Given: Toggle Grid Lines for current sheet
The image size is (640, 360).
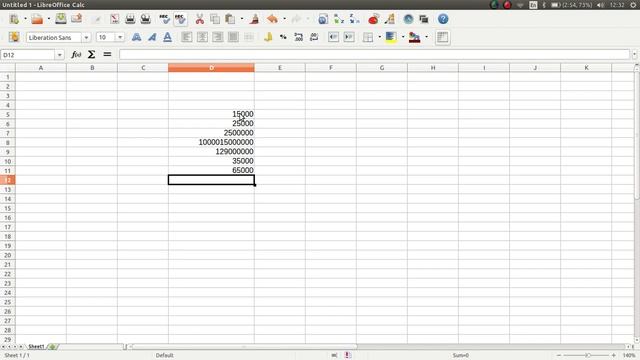Looking at the screenshot, I should pos(442,37).
